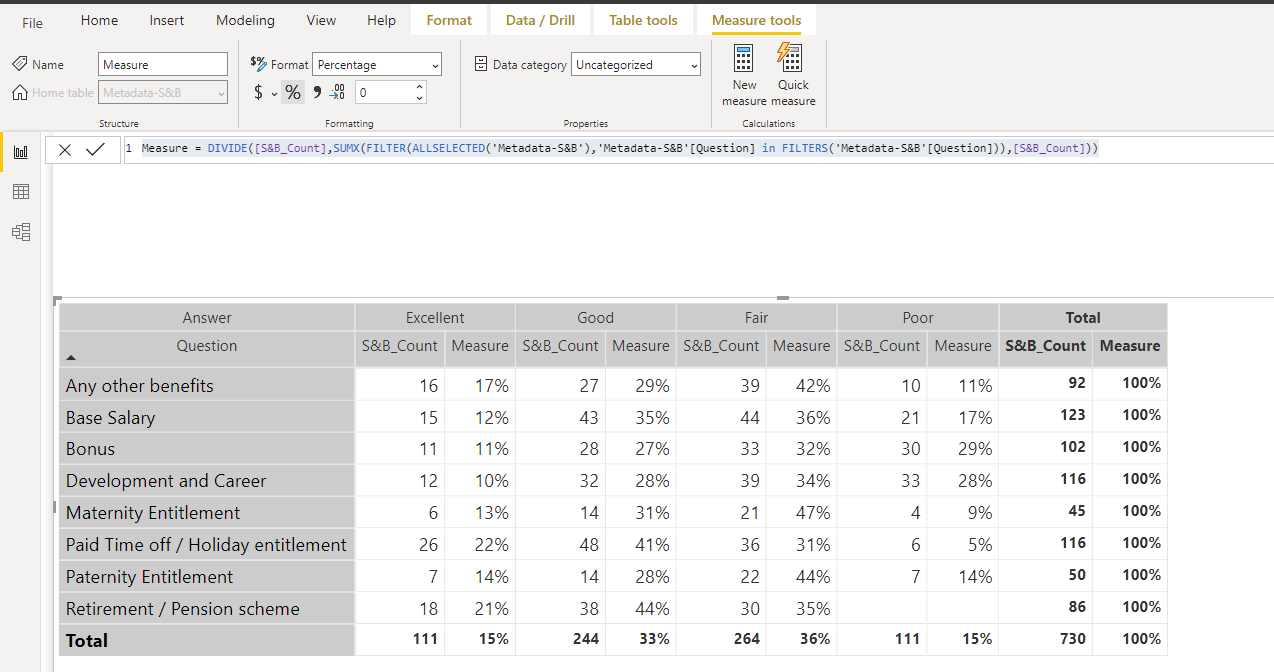The width and height of the screenshot is (1274, 672).
Task: Click the Total column header
Action: click(x=1083, y=317)
